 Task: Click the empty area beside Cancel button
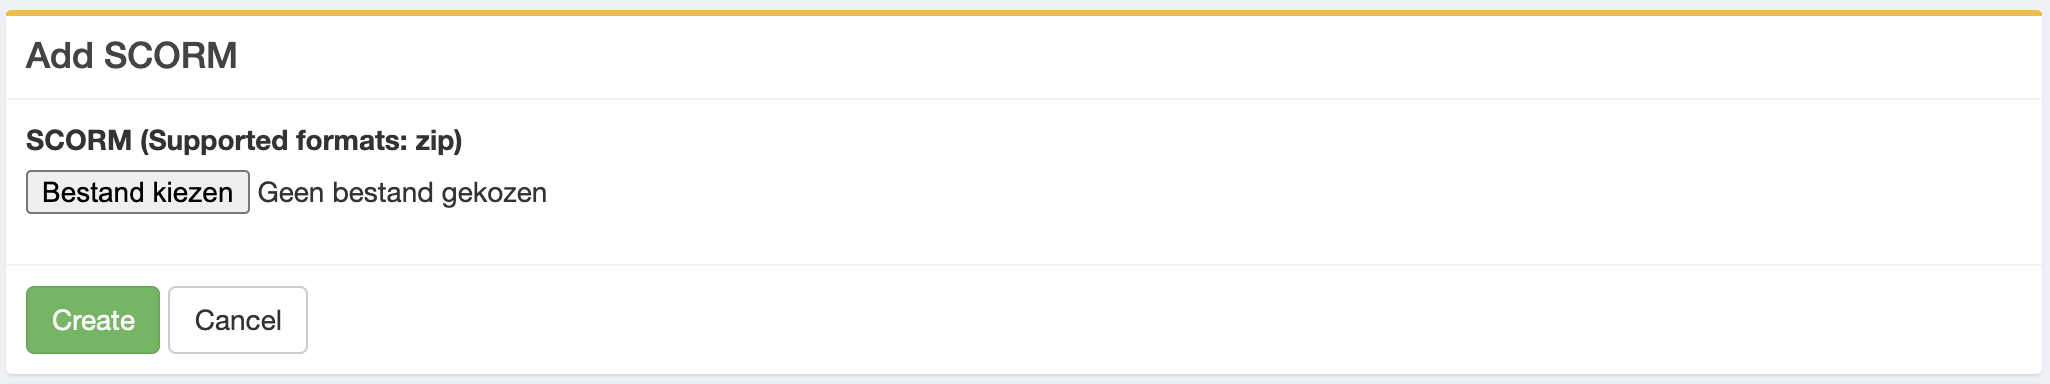(x=1170, y=320)
